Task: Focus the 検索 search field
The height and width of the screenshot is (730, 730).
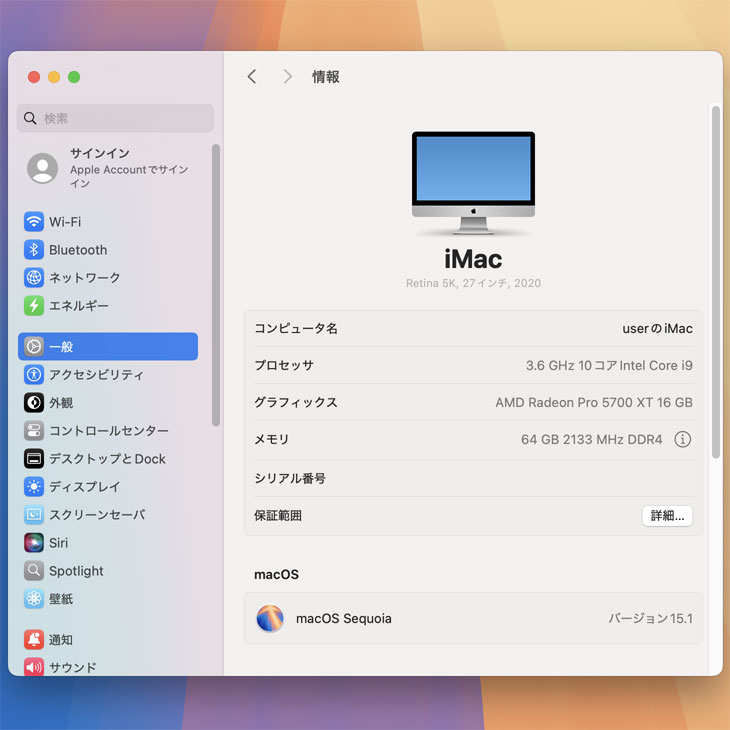Action: 116,118
